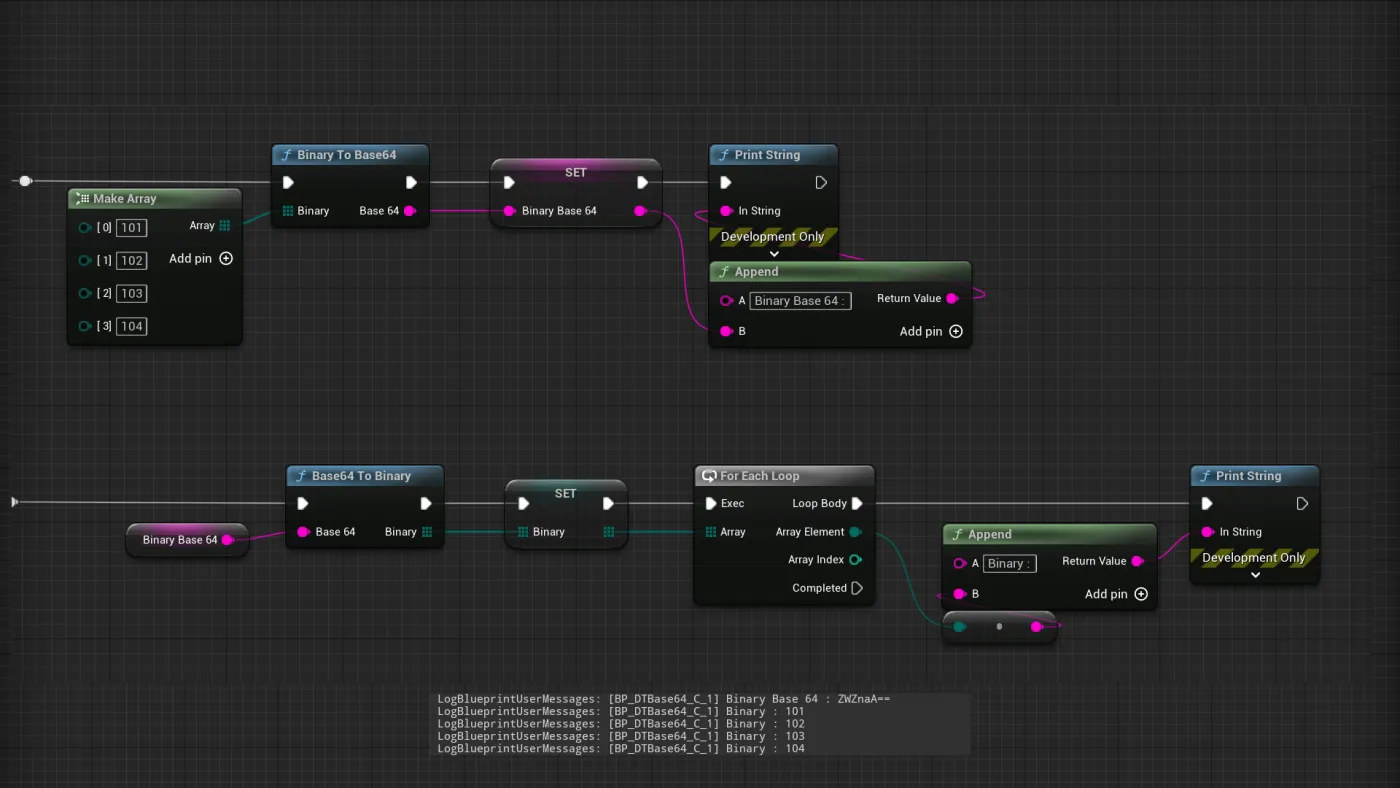
Task: Click log line 'Binary : 102'
Action: point(621,723)
